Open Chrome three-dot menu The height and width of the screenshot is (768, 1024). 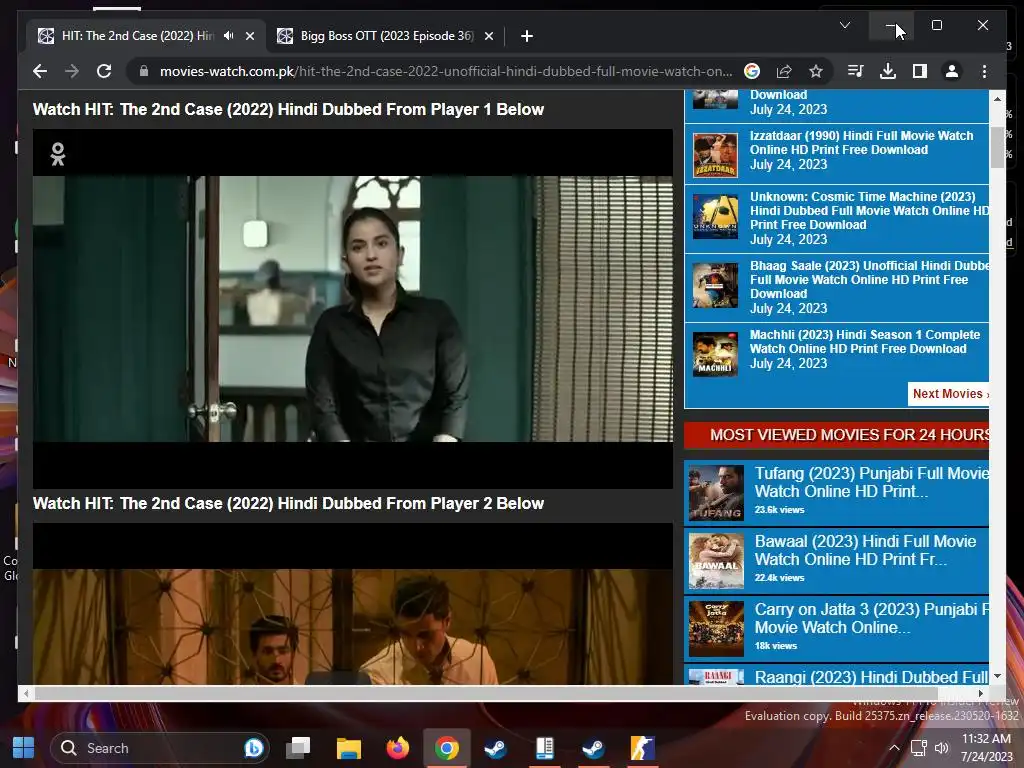tap(984, 71)
